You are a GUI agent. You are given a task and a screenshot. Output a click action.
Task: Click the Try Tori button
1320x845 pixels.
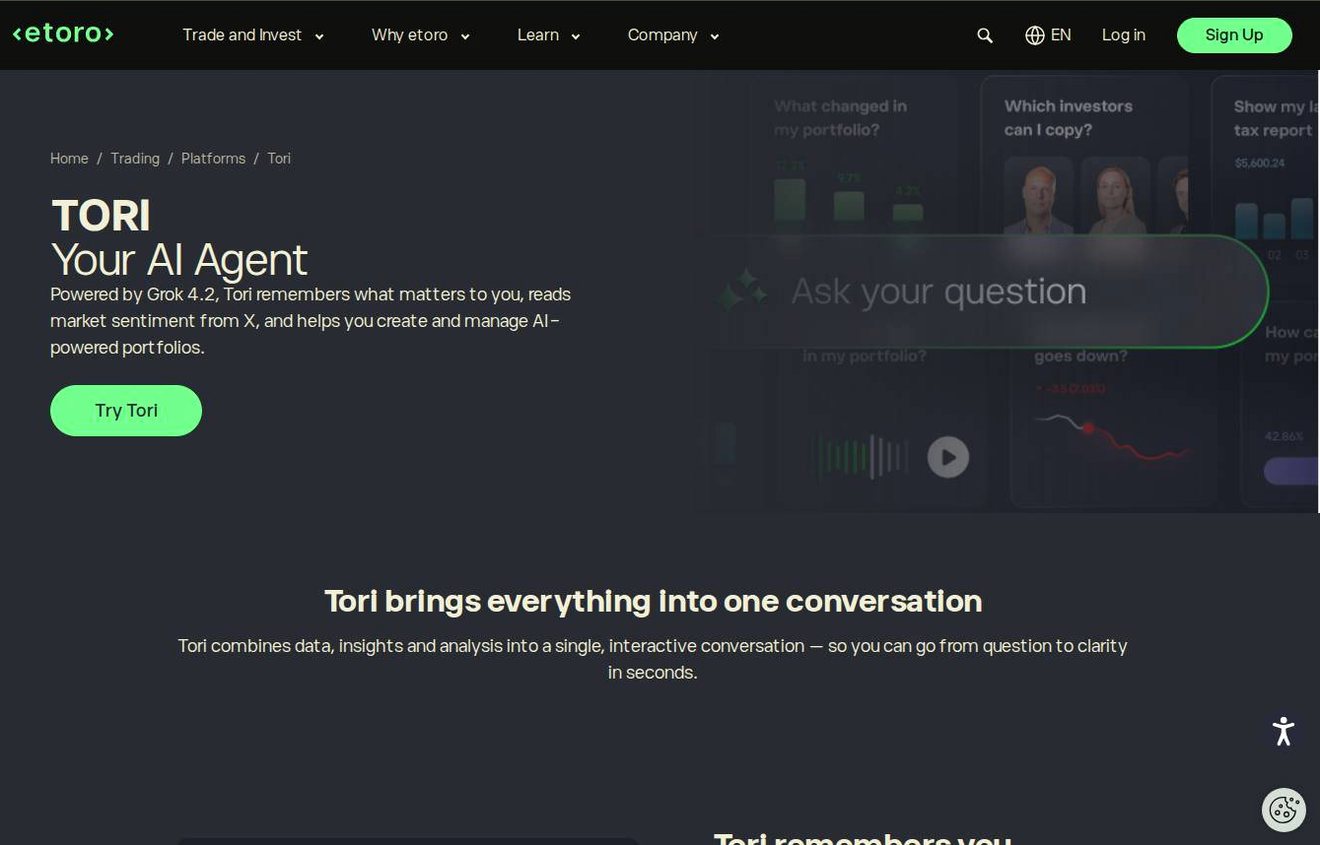pos(126,410)
